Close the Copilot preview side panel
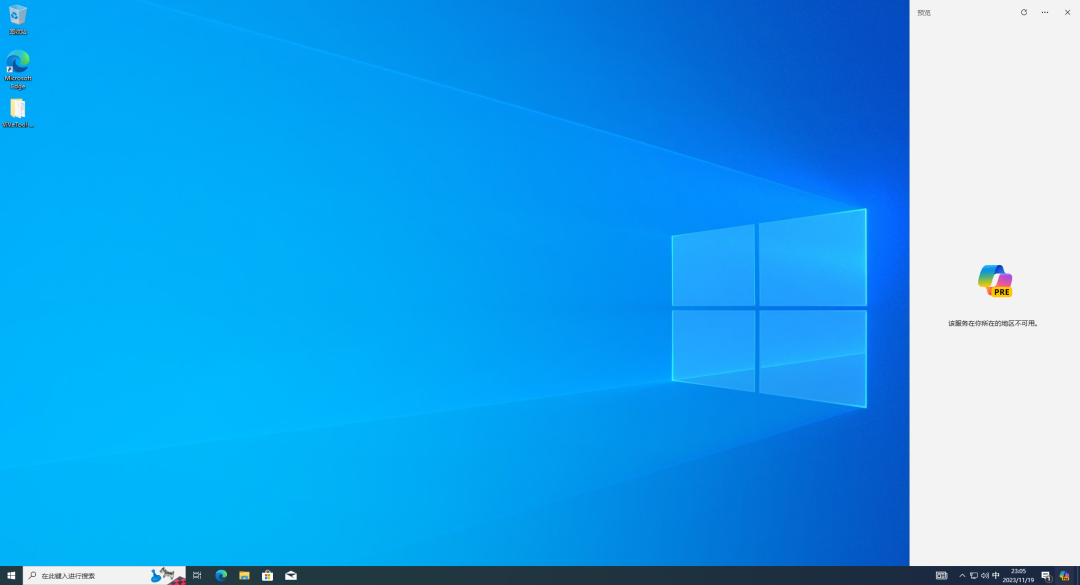The height and width of the screenshot is (585, 1080). tap(1068, 12)
